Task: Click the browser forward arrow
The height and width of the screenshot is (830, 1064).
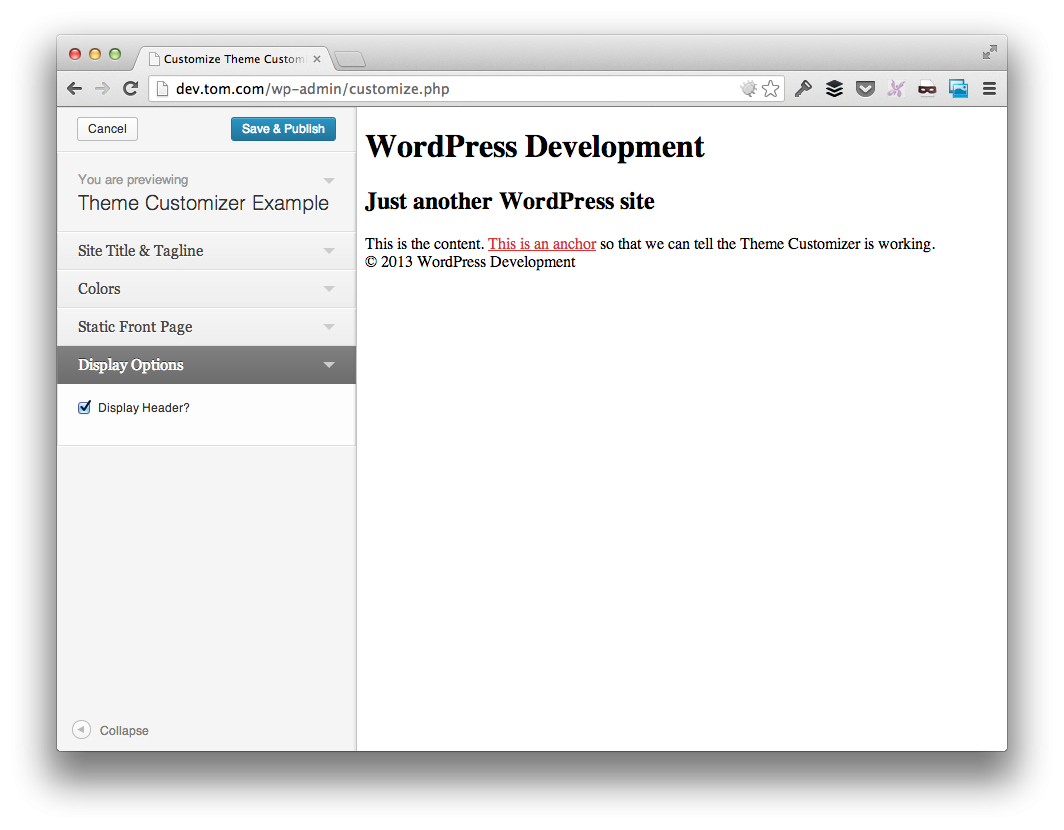Action: (x=102, y=89)
